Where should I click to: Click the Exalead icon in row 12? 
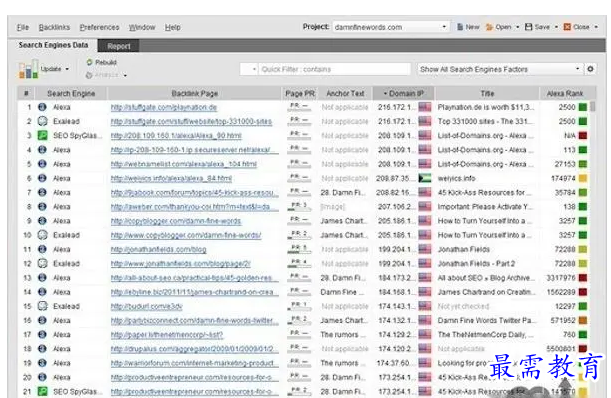42,264
